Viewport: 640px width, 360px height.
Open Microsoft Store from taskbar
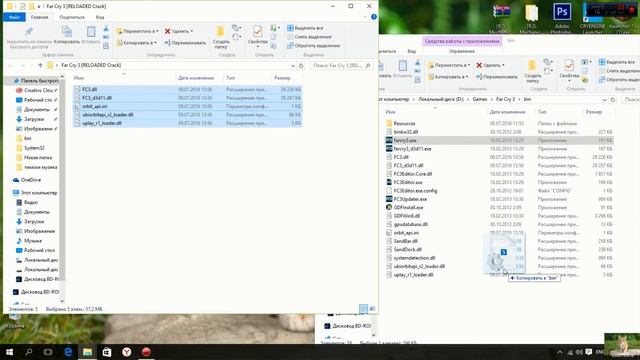pyautogui.click(x=107, y=352)
